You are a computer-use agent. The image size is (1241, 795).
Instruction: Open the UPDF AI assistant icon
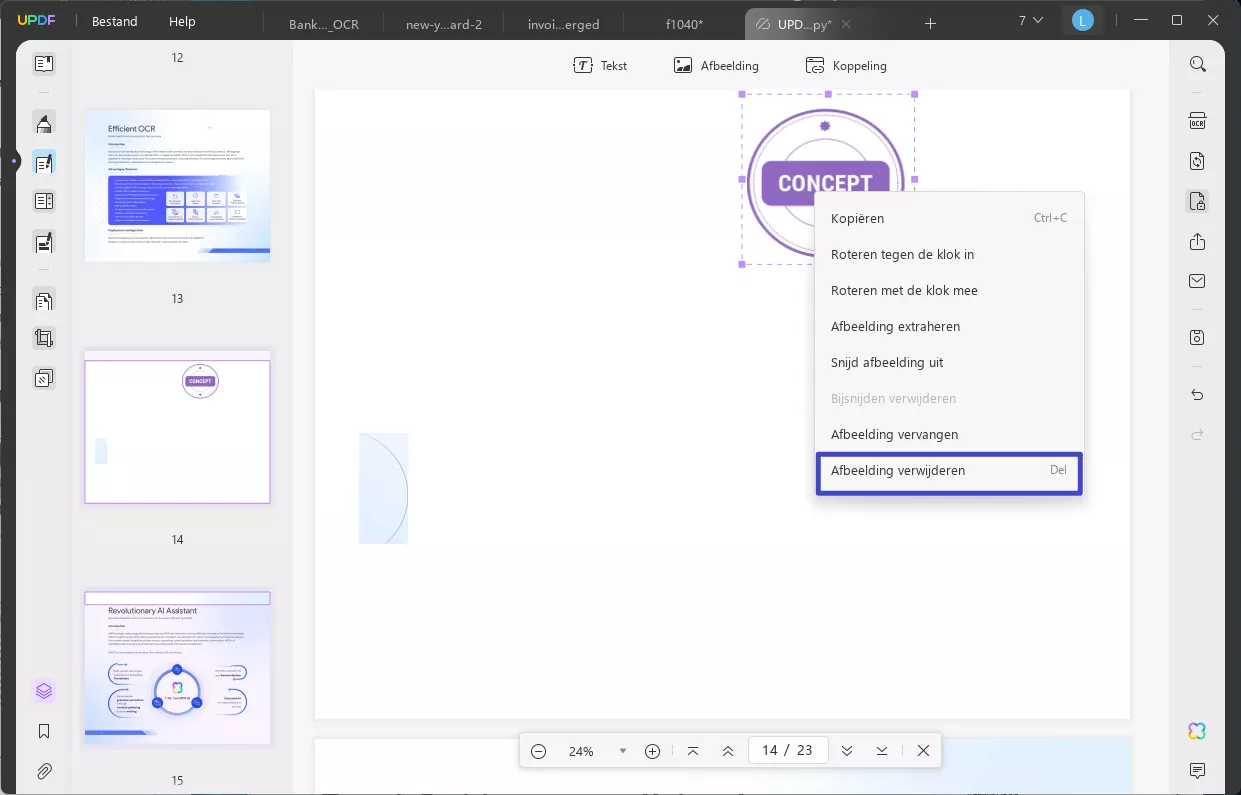[1197, 731]
